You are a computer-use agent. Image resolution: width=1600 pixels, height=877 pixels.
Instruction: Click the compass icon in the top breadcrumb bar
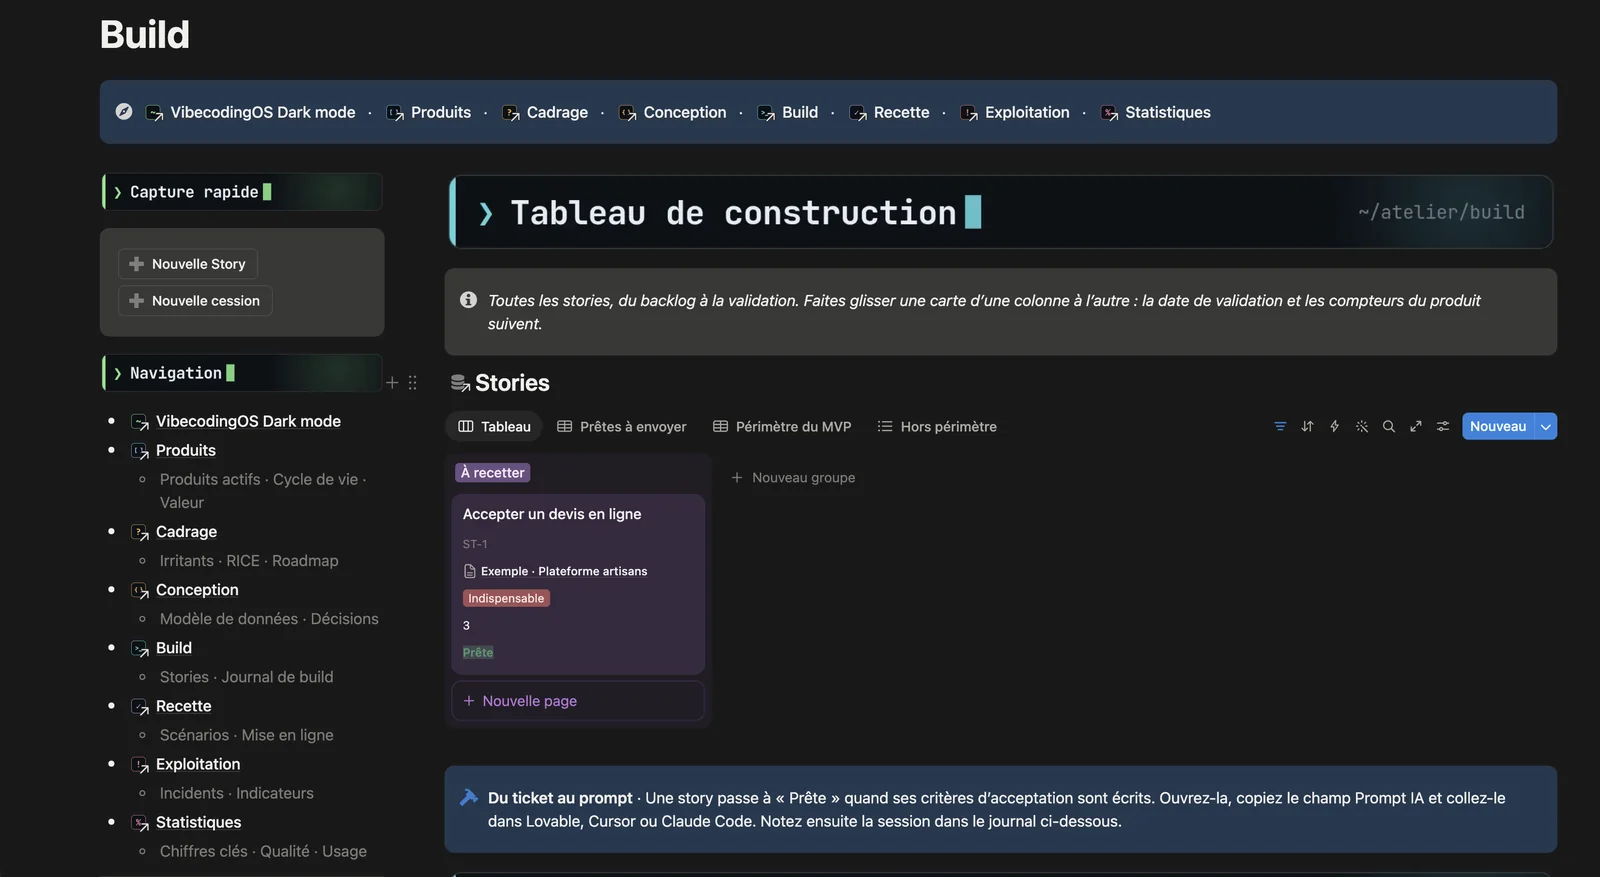coord(124,112)
